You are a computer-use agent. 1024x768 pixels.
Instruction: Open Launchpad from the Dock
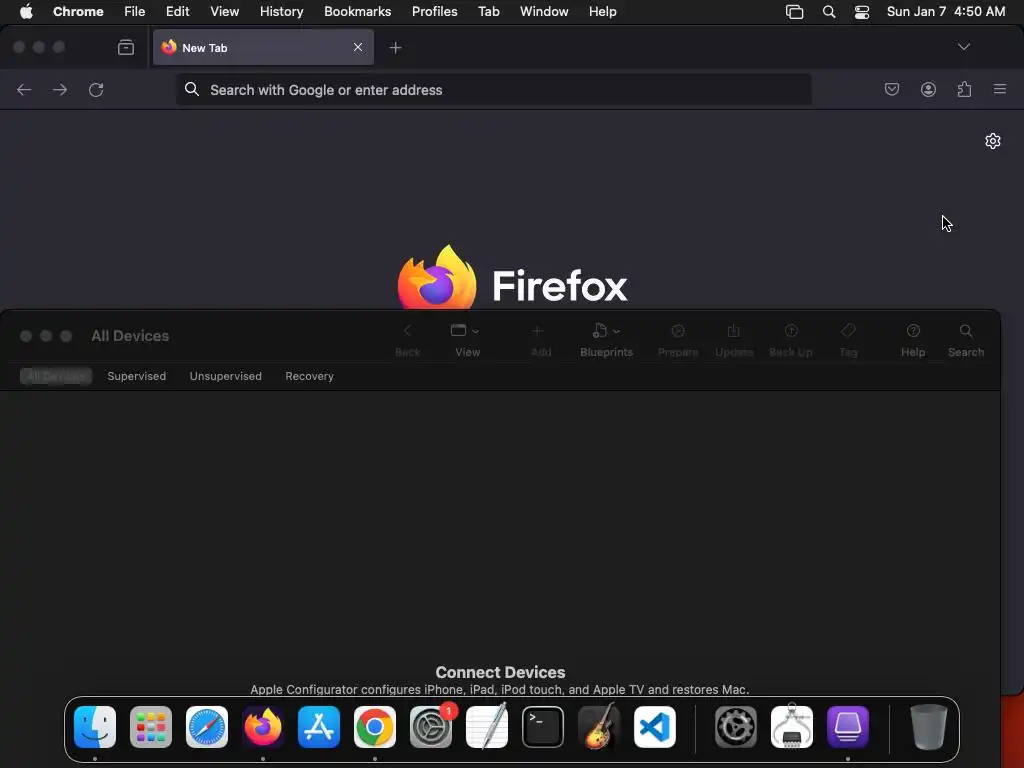pyautogui.click(x=151, y=727)
